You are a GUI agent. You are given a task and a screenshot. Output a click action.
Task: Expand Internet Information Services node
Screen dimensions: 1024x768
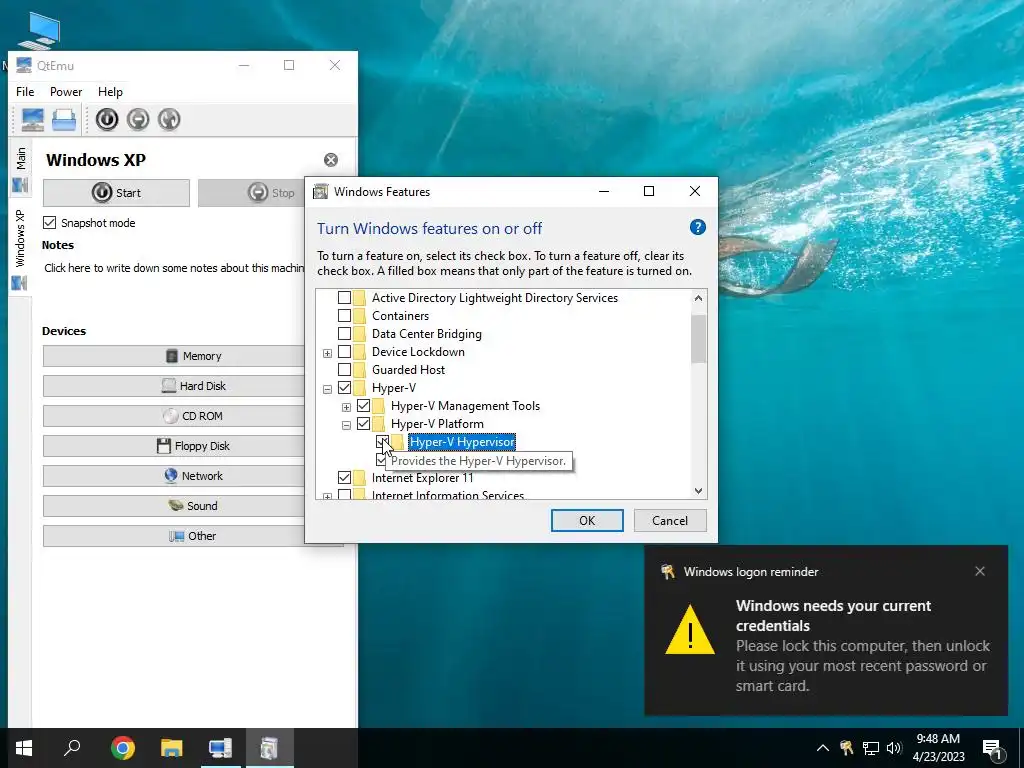pyautogui.click(x=327, y=496)
